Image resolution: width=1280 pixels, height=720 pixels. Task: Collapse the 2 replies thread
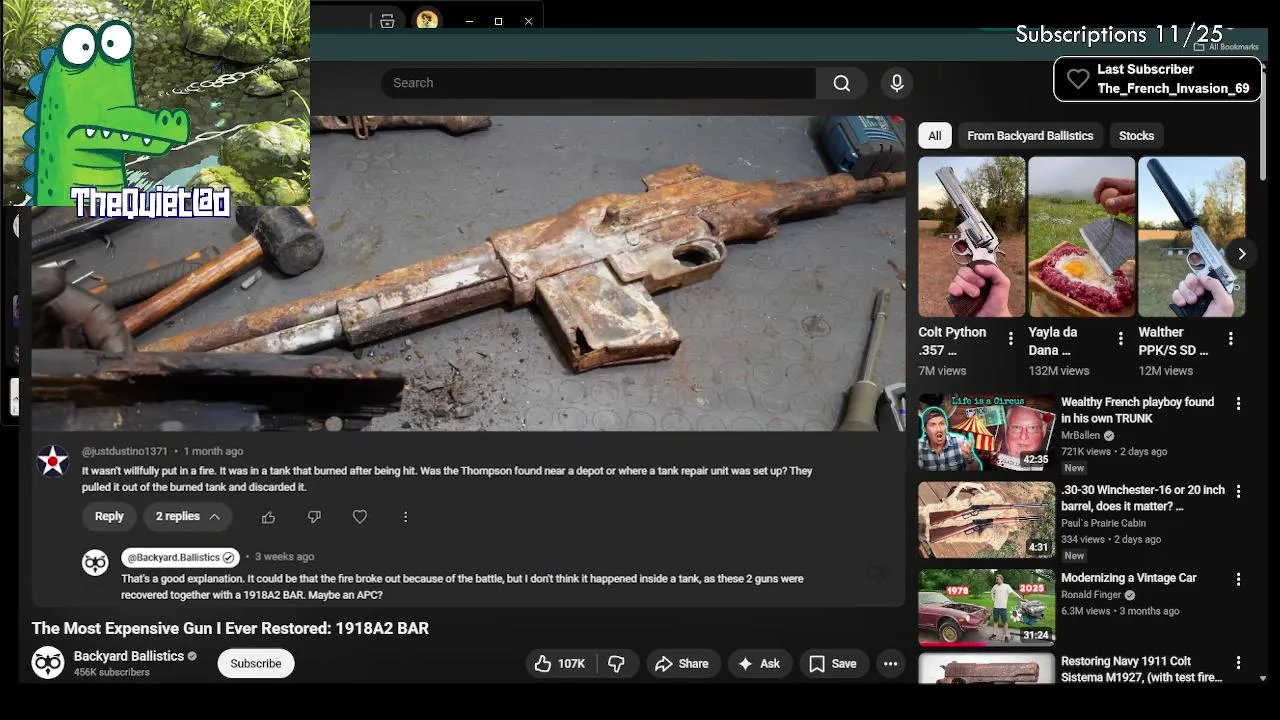click(187, 517)
